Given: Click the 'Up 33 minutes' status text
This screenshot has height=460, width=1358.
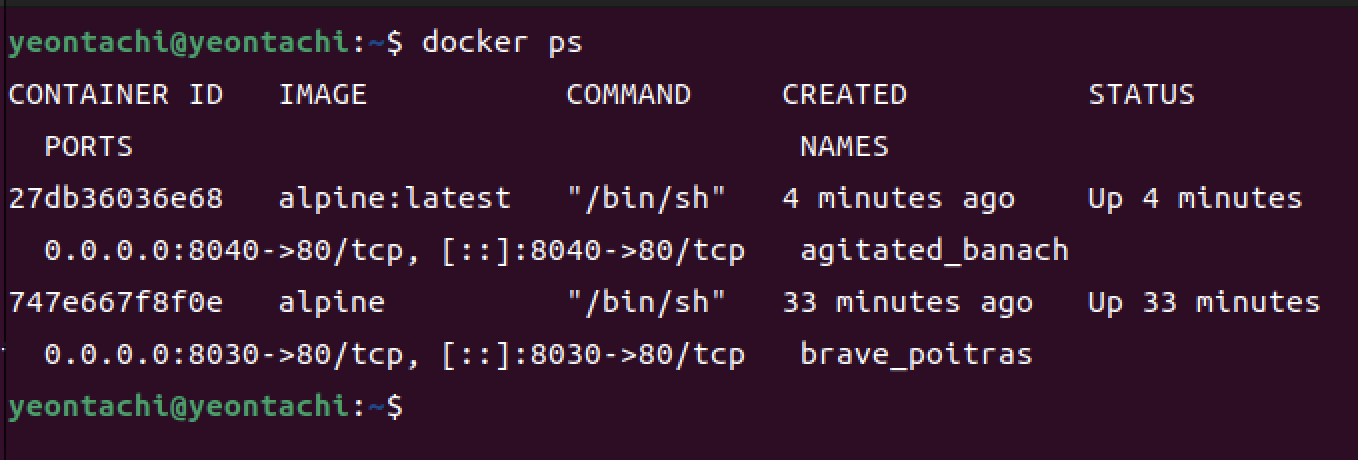Looking at the screenshot, I should pyautogui.click(x=1205, y=302).
